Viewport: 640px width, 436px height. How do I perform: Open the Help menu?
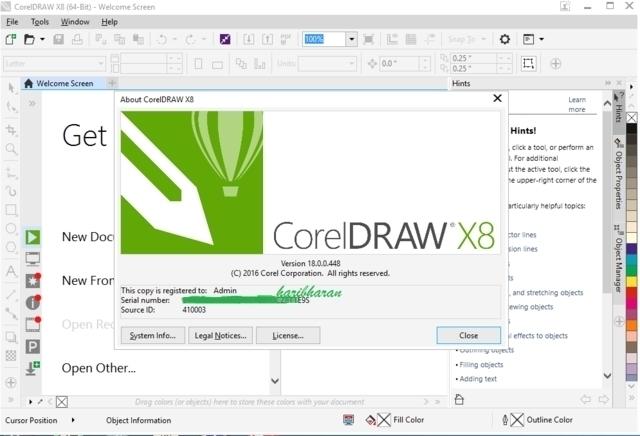pos(109,22)
